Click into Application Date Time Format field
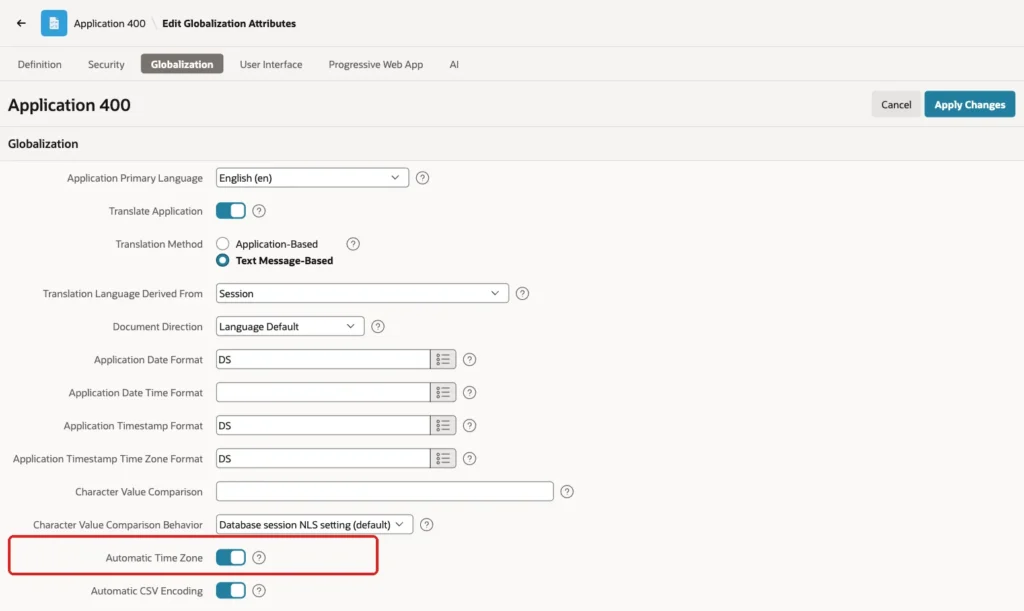The image size is (1024, 611). pos(323,392)
